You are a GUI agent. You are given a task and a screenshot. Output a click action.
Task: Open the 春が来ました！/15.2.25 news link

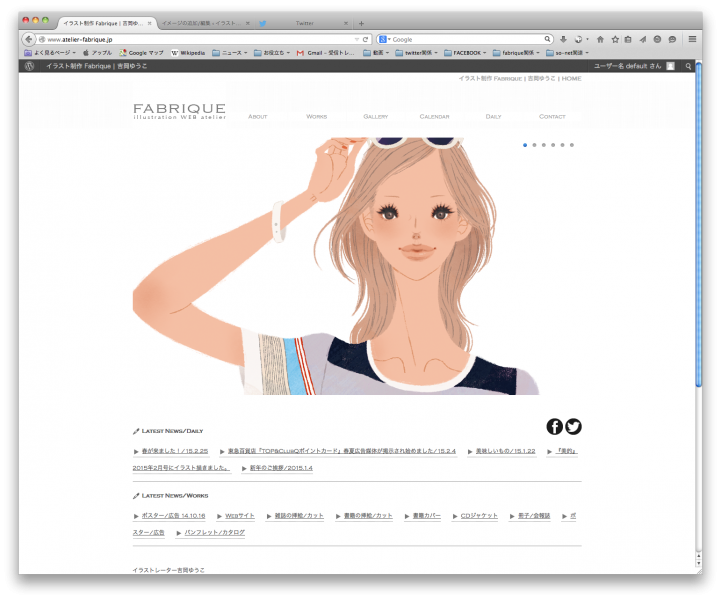point(175,451)
